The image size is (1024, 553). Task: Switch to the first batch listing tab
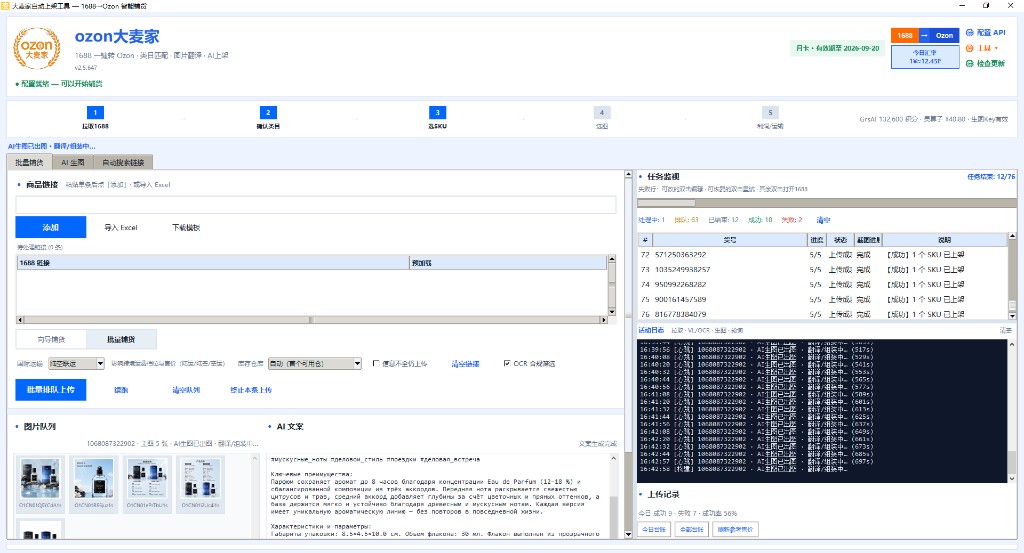click(x=29, y=163)
